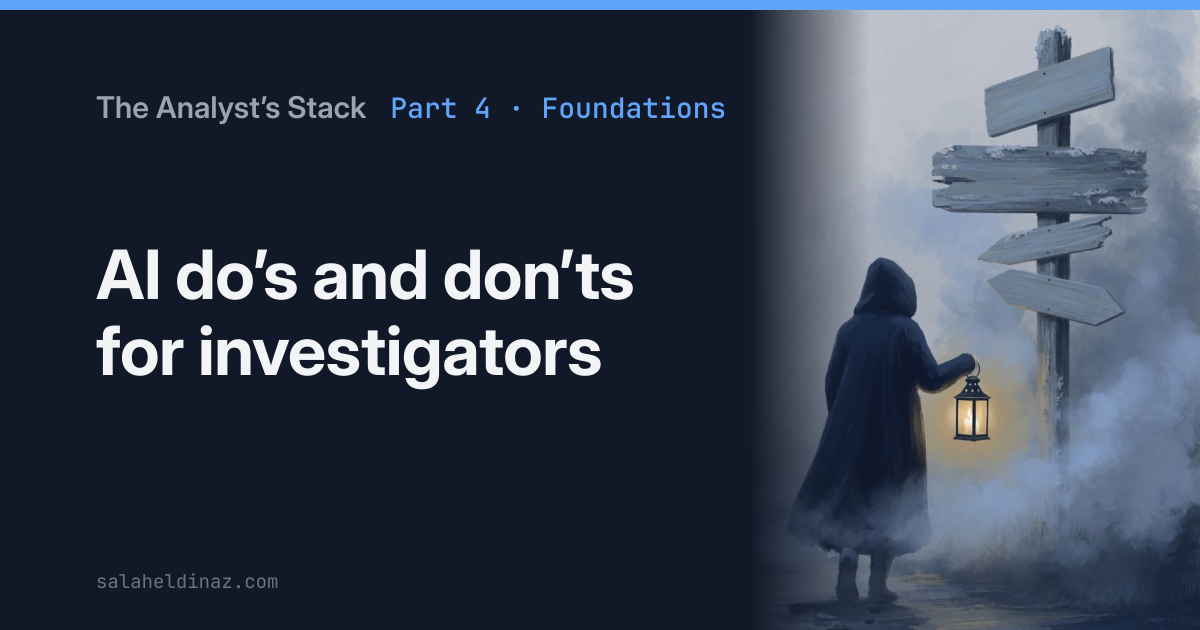The height and width of the screenshot is (630, 1200).
Task: Click the "The Analyst's Stack" series label
Action: click(231, 108)
